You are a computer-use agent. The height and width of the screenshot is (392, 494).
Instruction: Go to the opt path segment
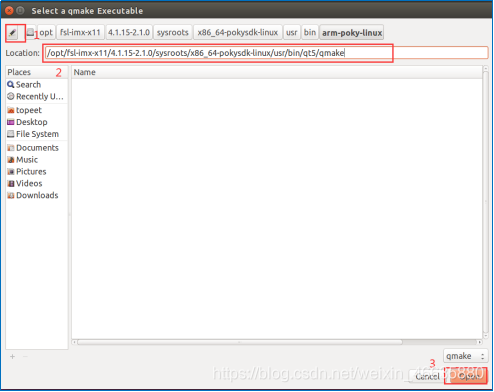46,33
